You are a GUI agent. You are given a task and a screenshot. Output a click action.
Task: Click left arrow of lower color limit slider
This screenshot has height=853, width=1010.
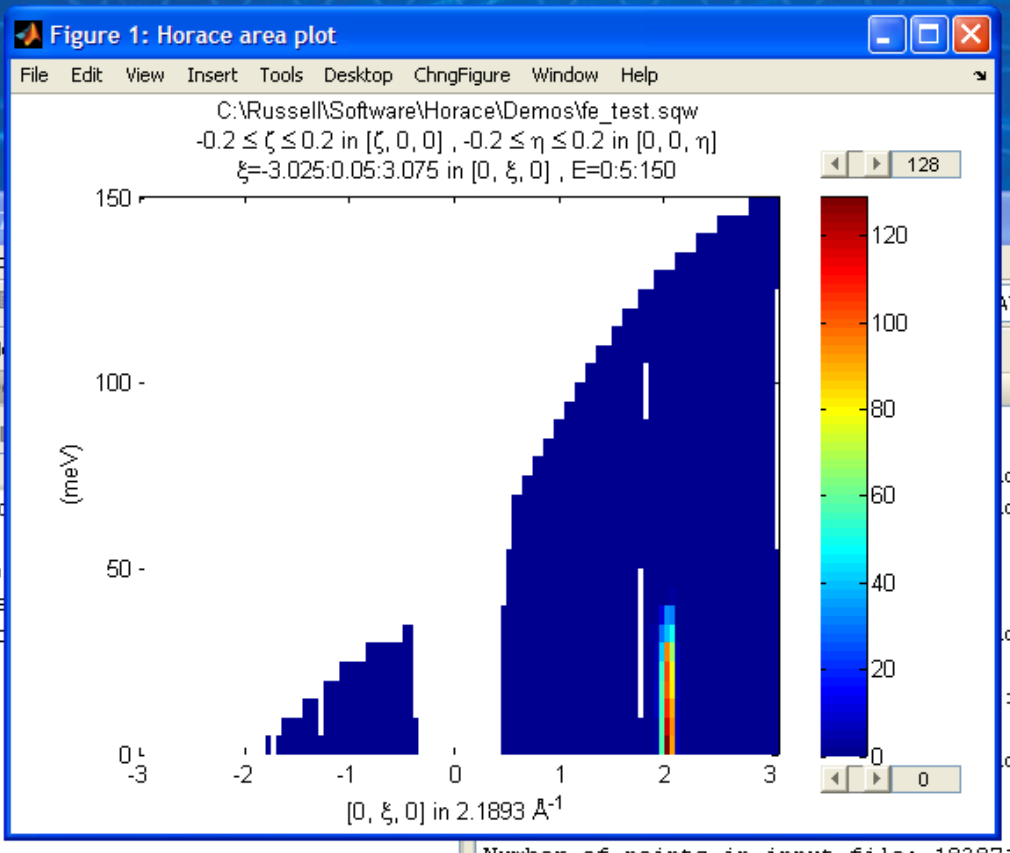pyautogui.click(x=832, y=778)
